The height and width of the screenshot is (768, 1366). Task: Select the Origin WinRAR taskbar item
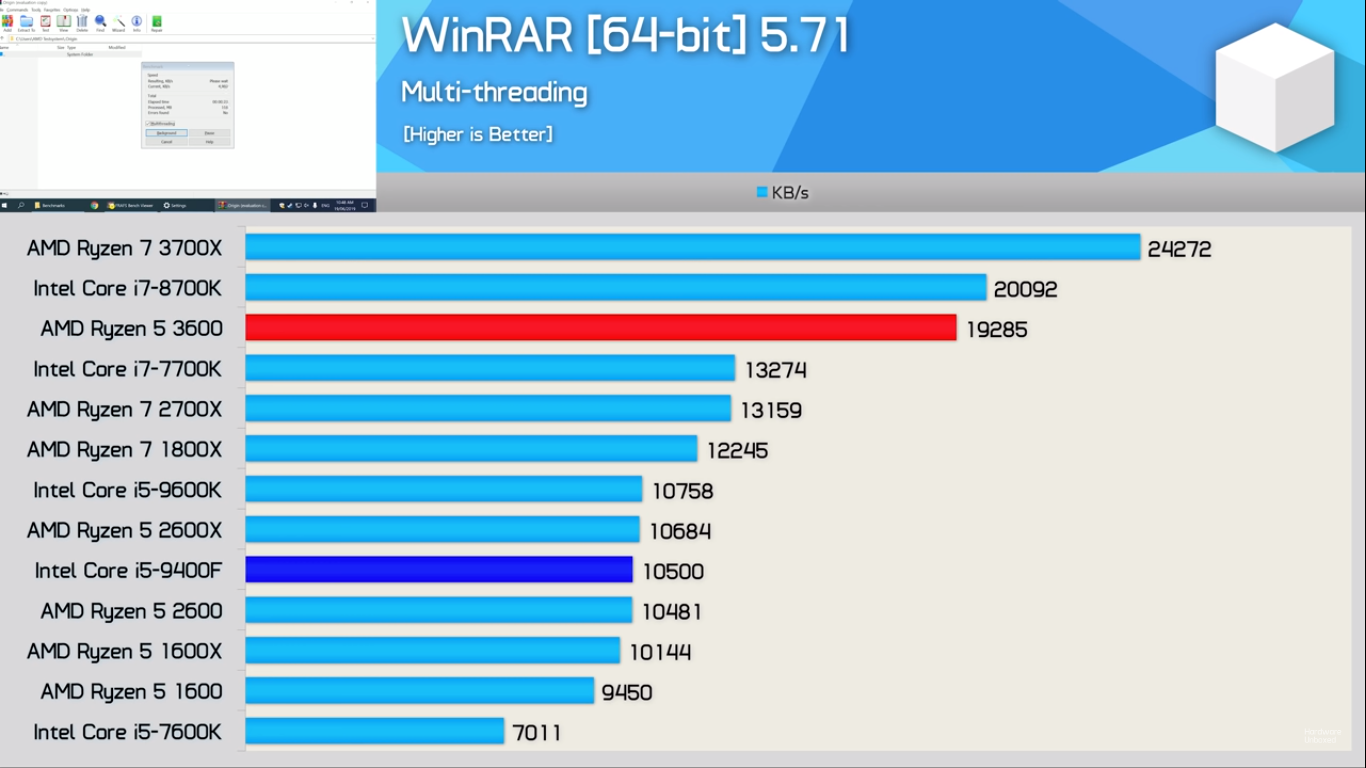[x=243, y=205]
